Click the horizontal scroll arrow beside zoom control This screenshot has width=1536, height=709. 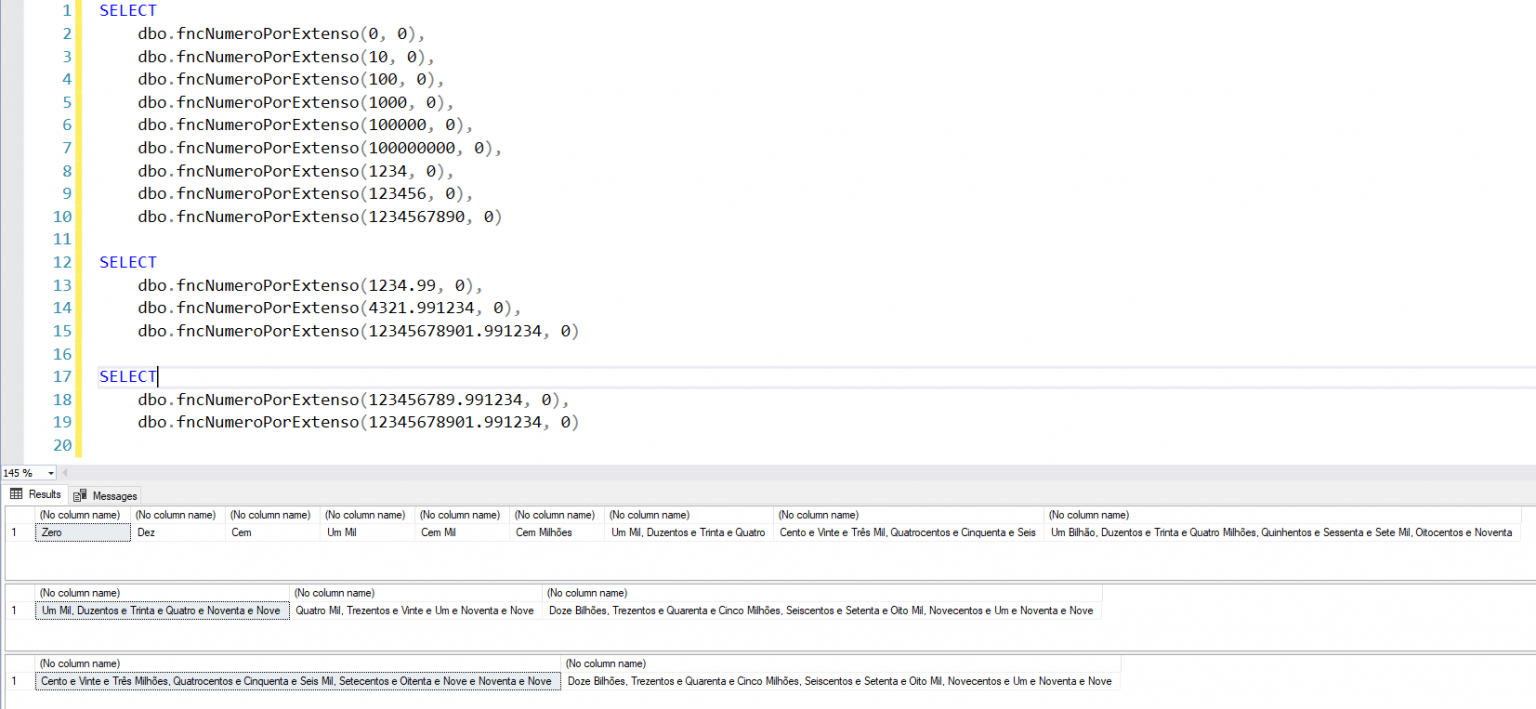click(64, 472)
